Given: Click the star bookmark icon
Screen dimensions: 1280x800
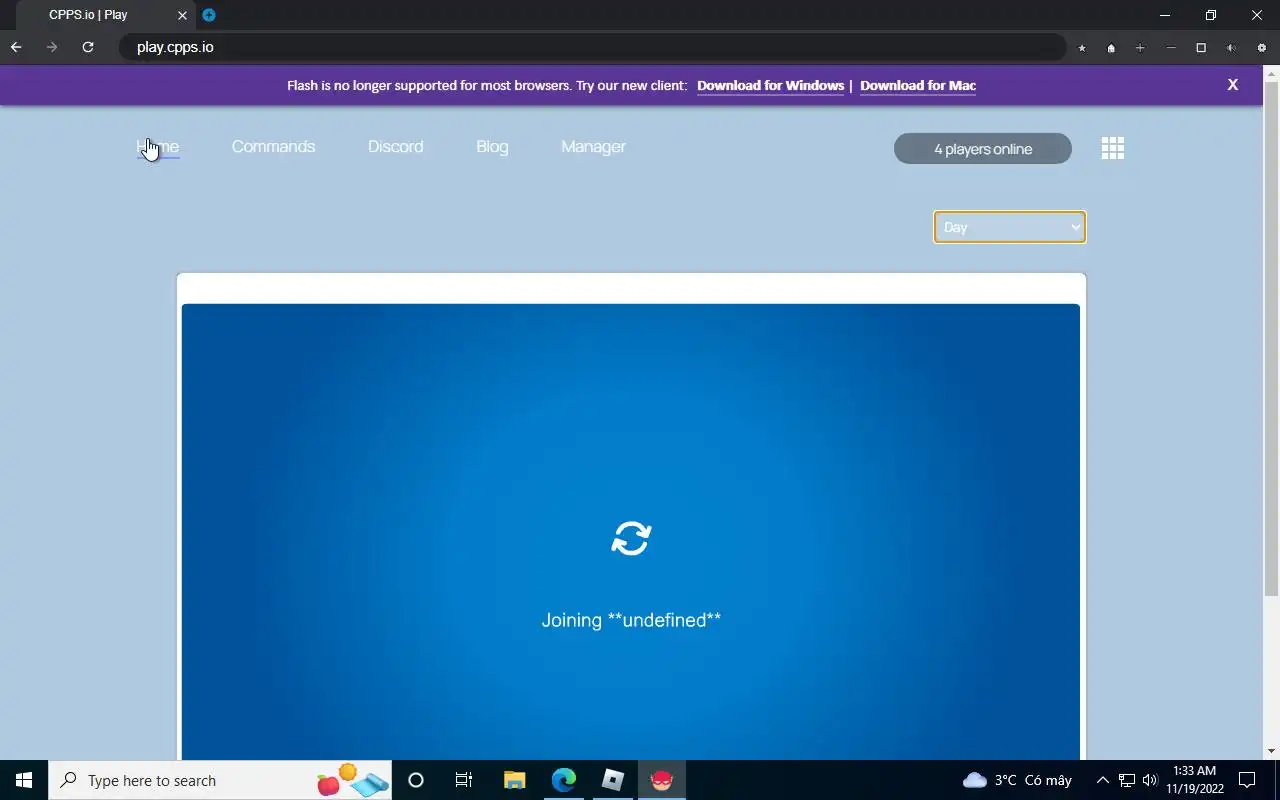Looking at the screenshot, I should 1082,48.
